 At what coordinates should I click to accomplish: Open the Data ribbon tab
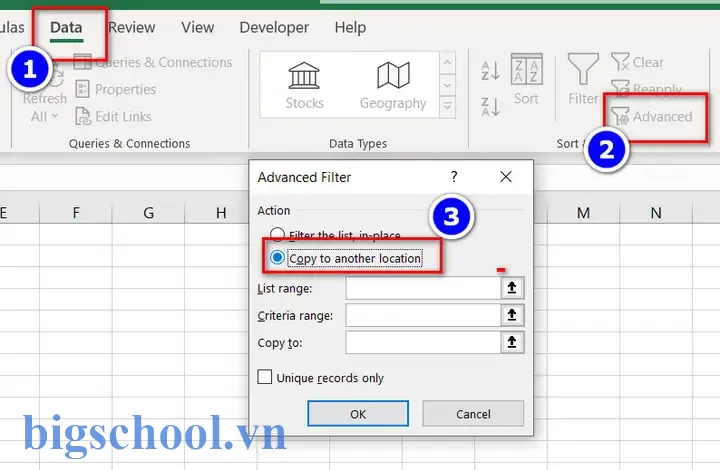[x=66, y=28]
